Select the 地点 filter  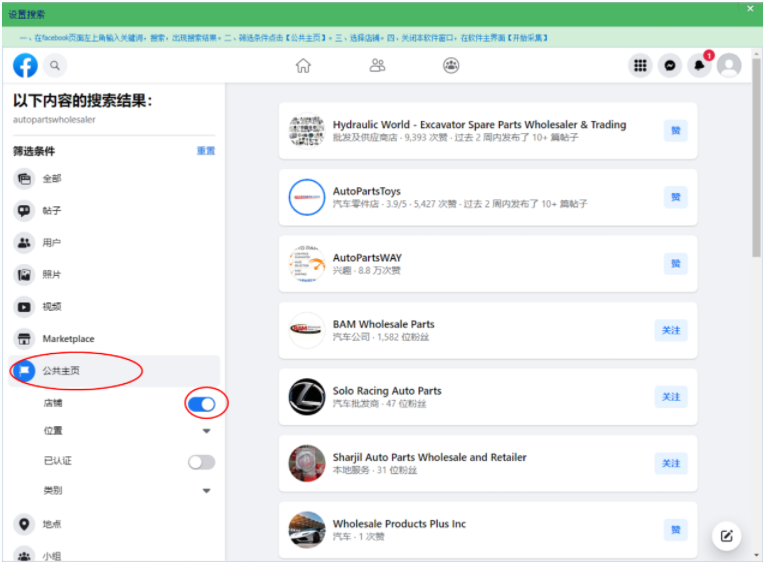114,524
